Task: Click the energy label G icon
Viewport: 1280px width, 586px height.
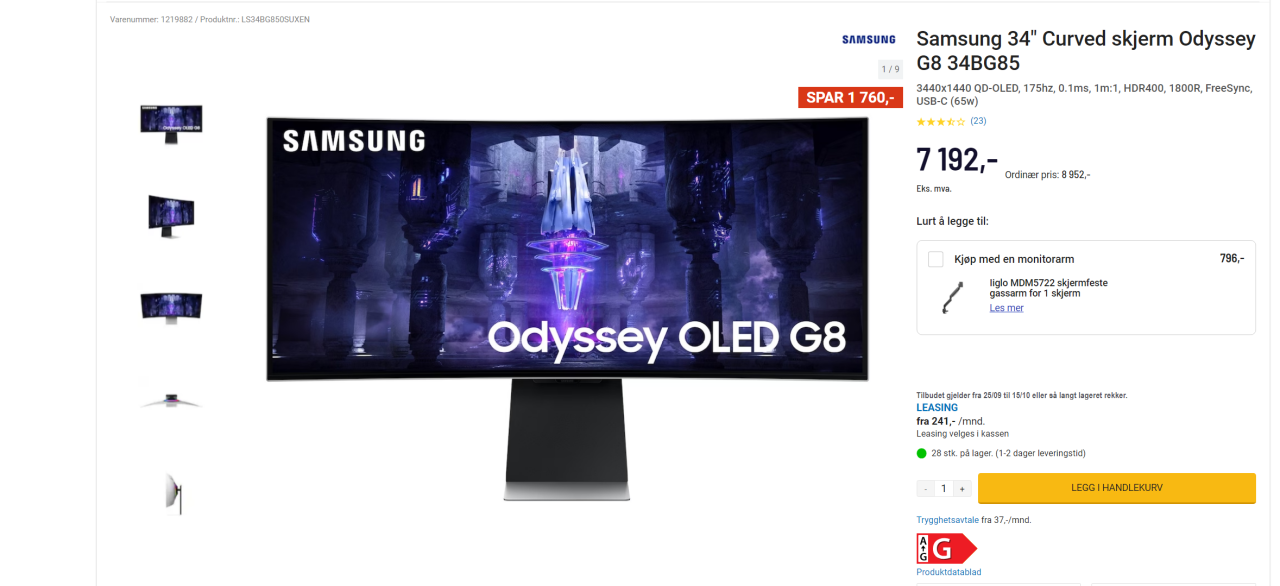Action: pyautogui.click(x=946, y=549)
